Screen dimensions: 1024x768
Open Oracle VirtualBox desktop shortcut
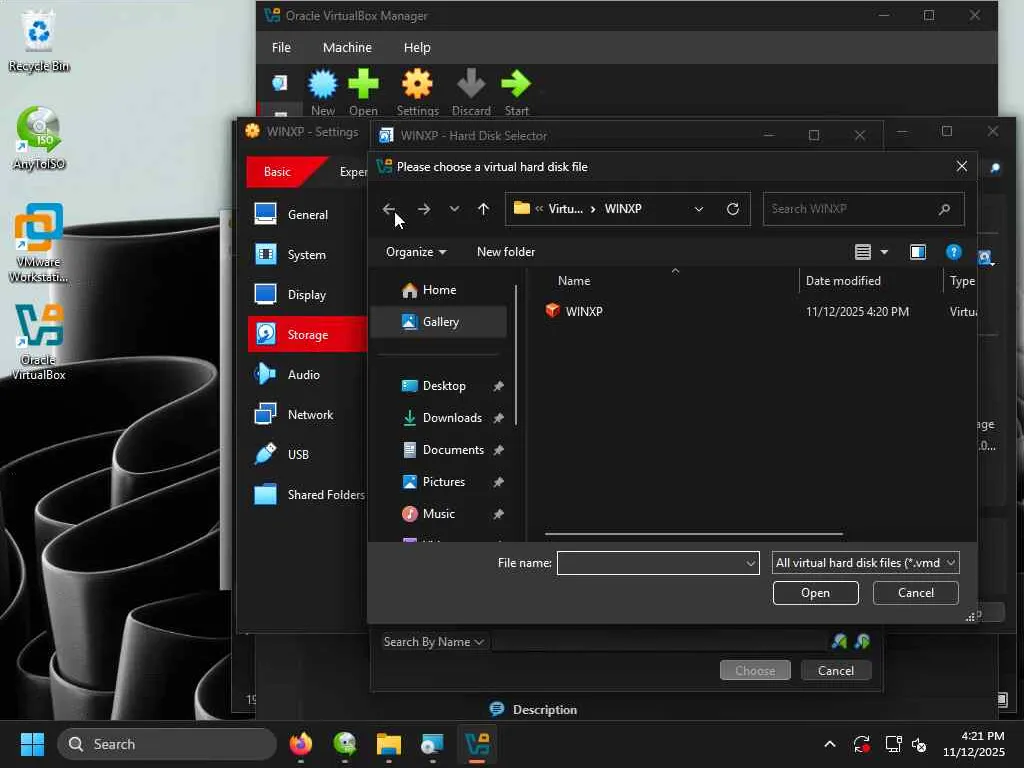pyautogui.click(x=39, y=342)
